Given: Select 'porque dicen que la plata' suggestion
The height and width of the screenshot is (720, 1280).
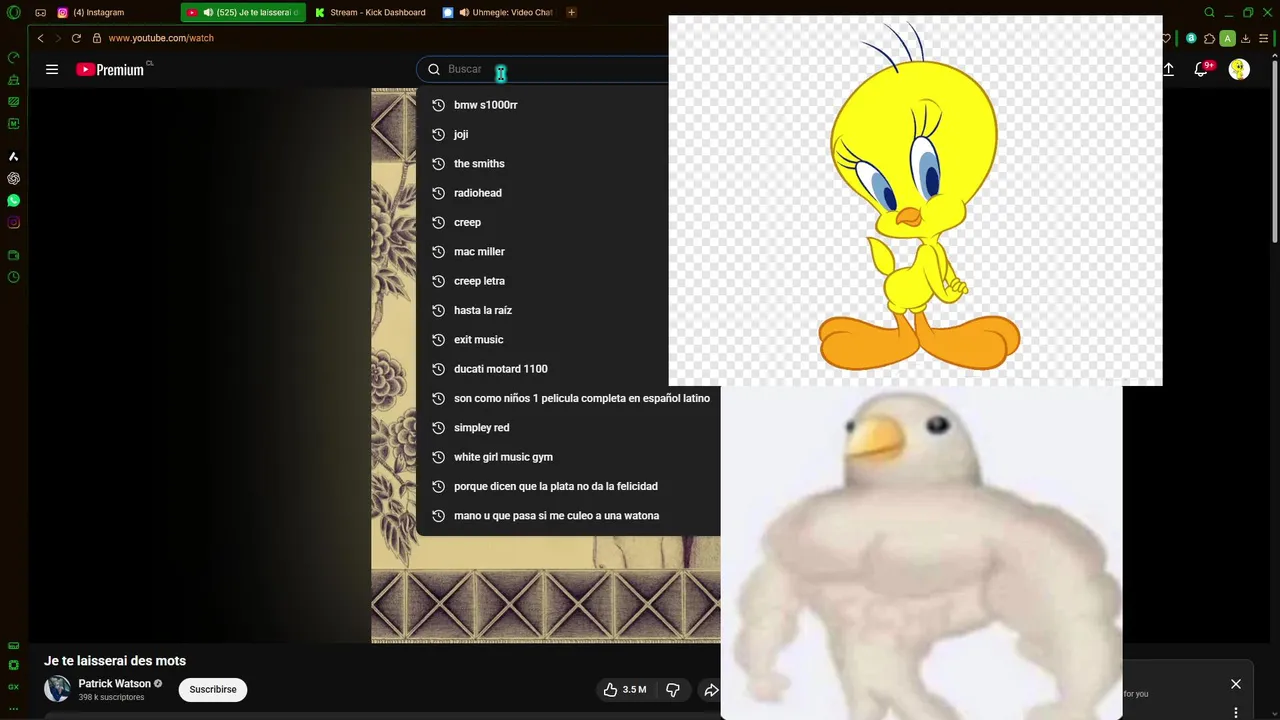Looking at the screenshot, I should coord(568,486).
